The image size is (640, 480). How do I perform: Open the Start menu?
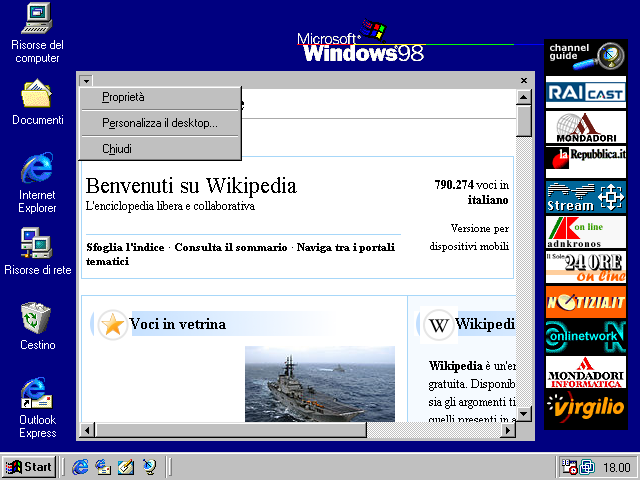(29, 466)
